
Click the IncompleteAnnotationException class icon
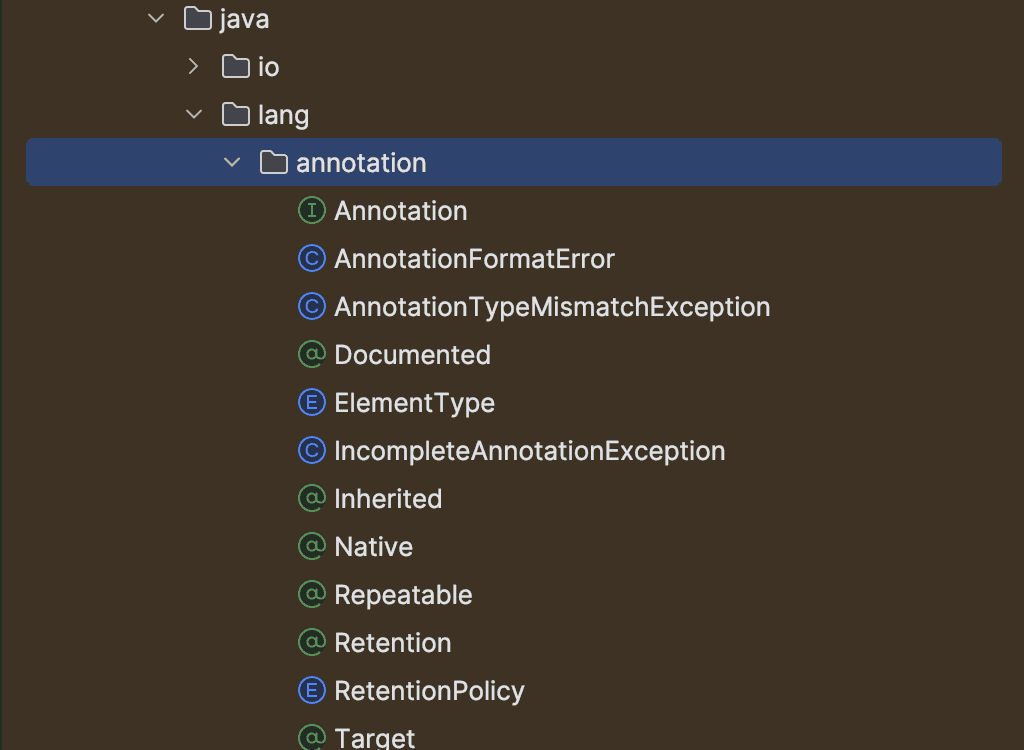tap(312, 451)
